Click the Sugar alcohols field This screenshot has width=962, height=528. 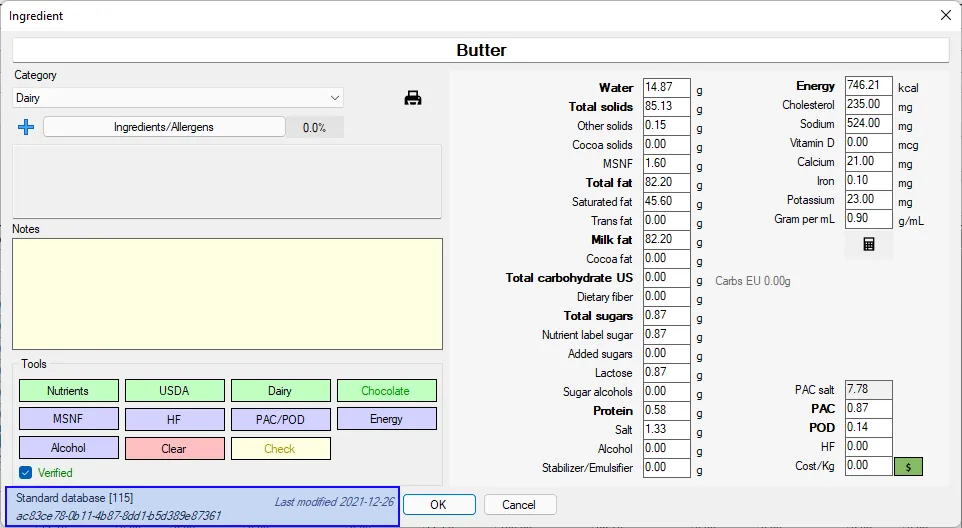pos(666,392)
